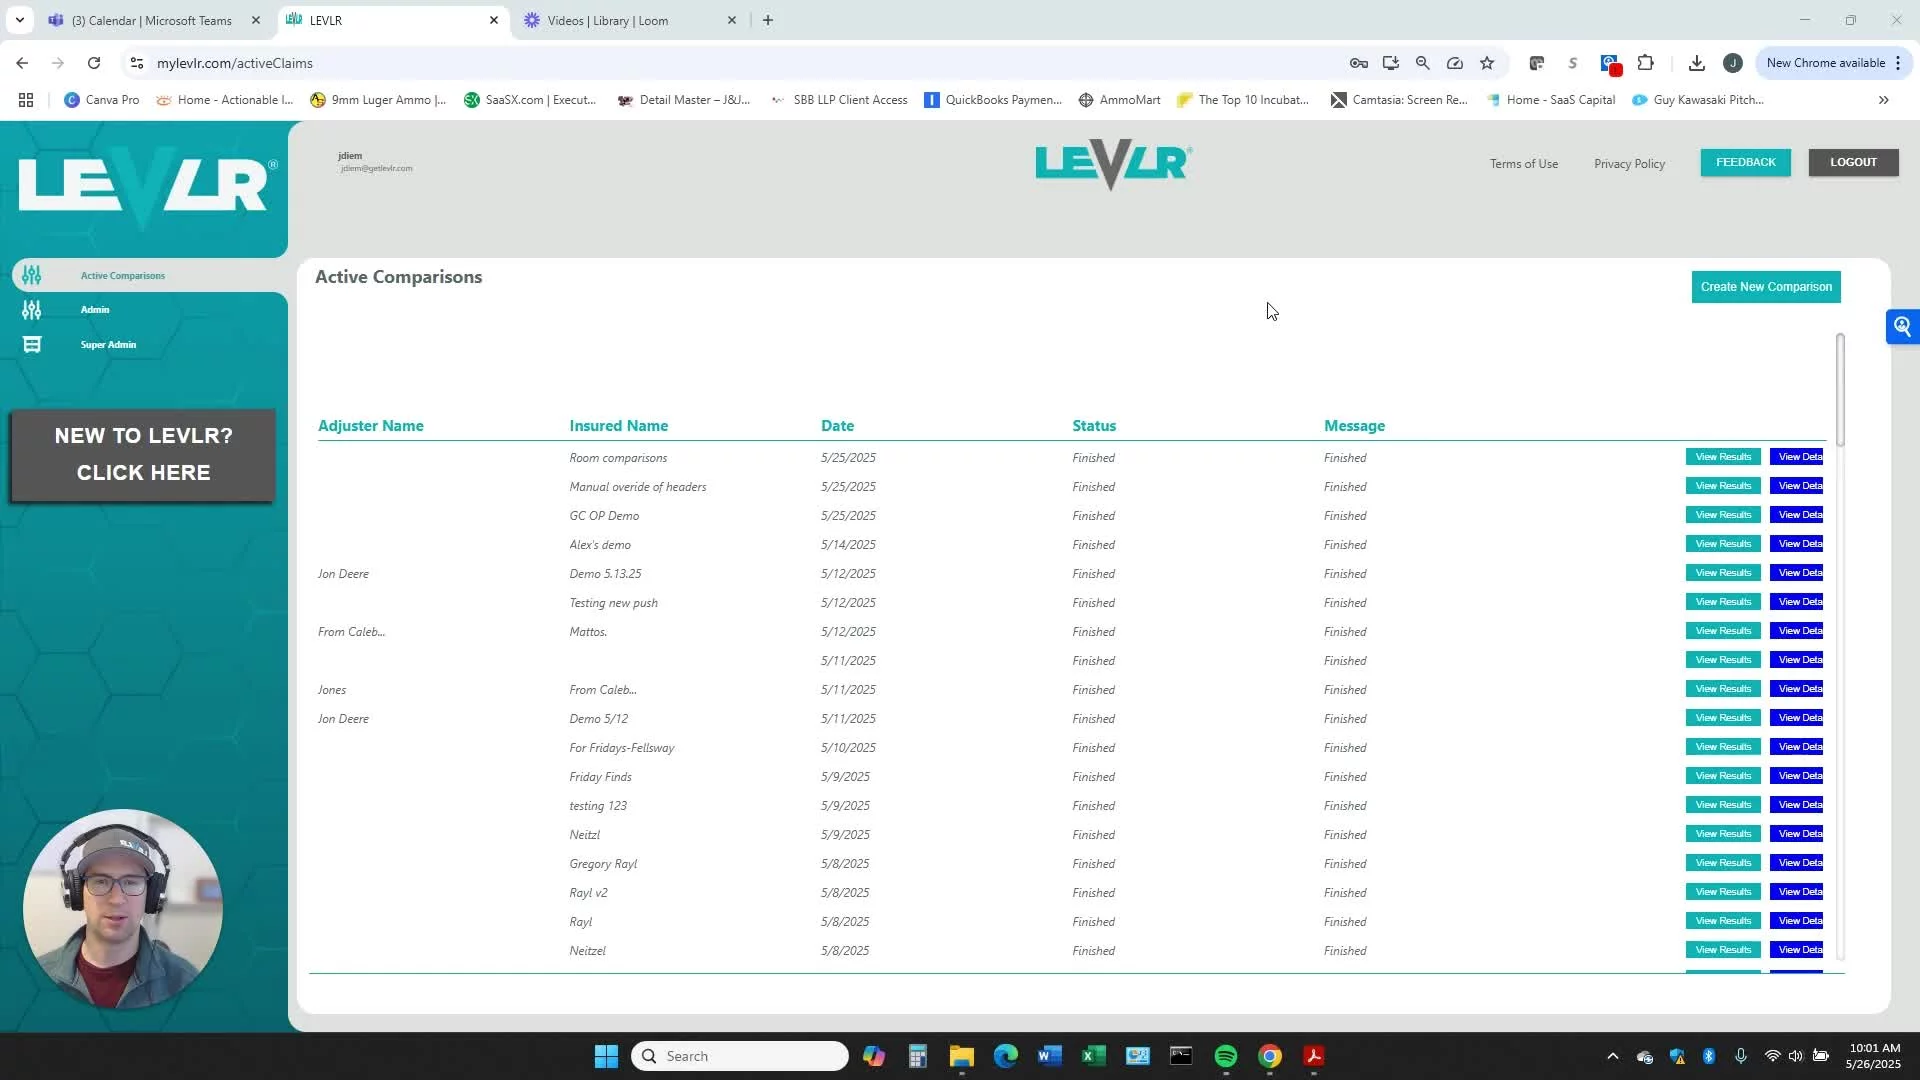This screenshot has height=1080, width=1920.
Task: Select Admin in the sidebar menu
Action: click(x=95, y=310)
